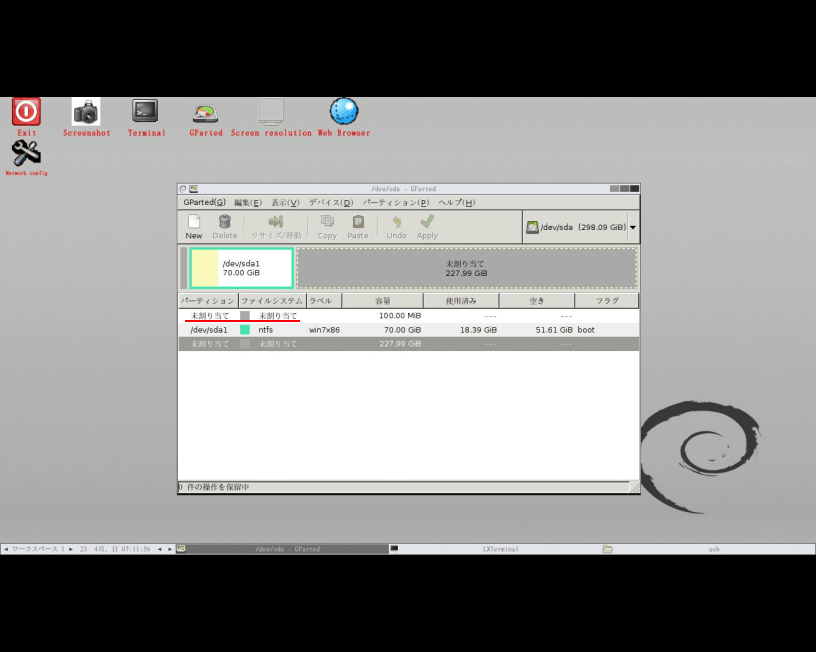Click the previous workspace arrow before ワークスペース

click(6, 549)
